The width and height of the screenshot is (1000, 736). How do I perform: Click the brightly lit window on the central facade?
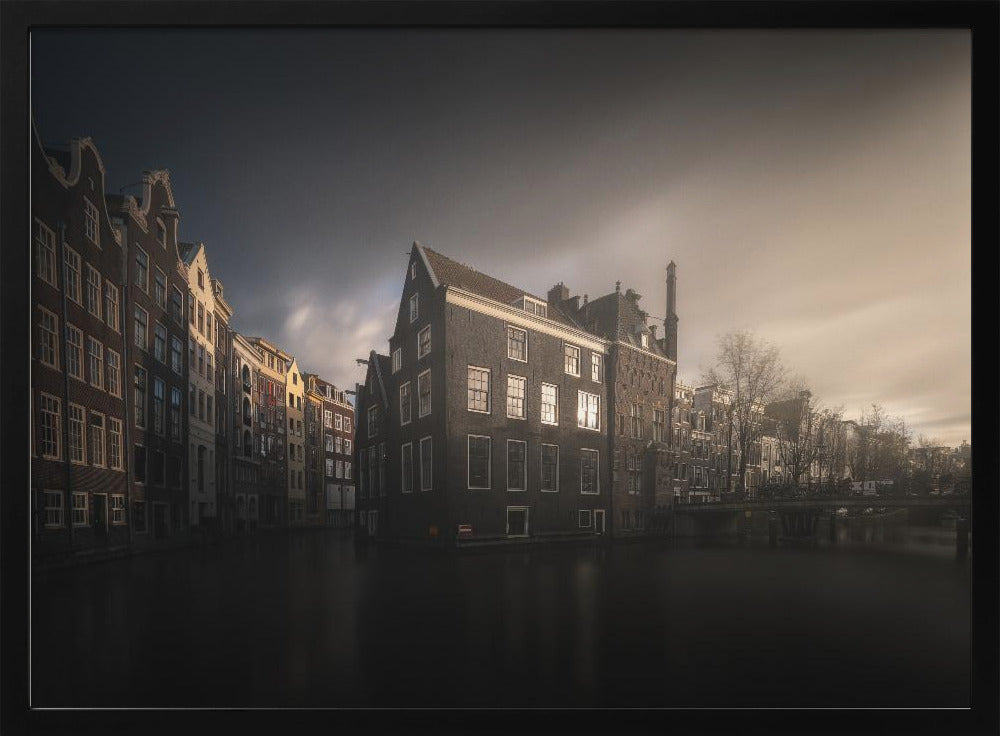(588, 410)
